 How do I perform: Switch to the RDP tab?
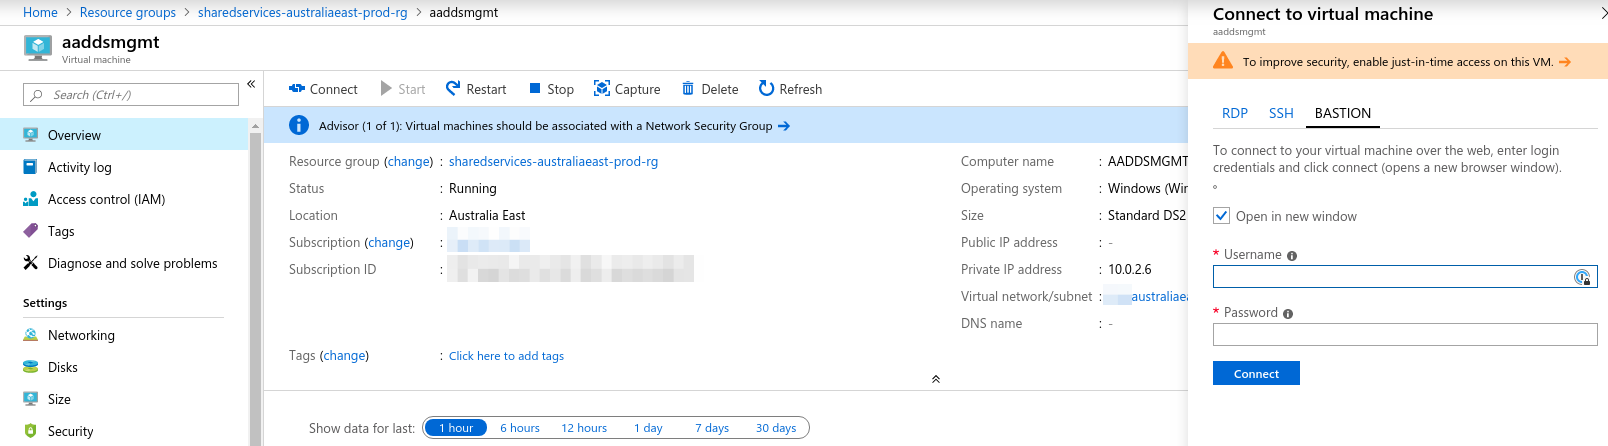click(1235, 113)
